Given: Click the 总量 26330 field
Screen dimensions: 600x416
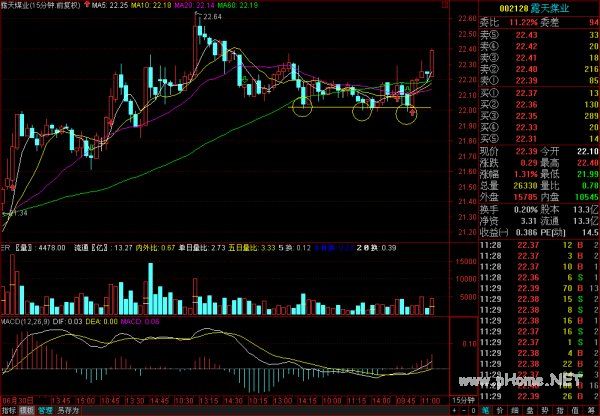Looking at the screenshot, I should coord(509,186).
